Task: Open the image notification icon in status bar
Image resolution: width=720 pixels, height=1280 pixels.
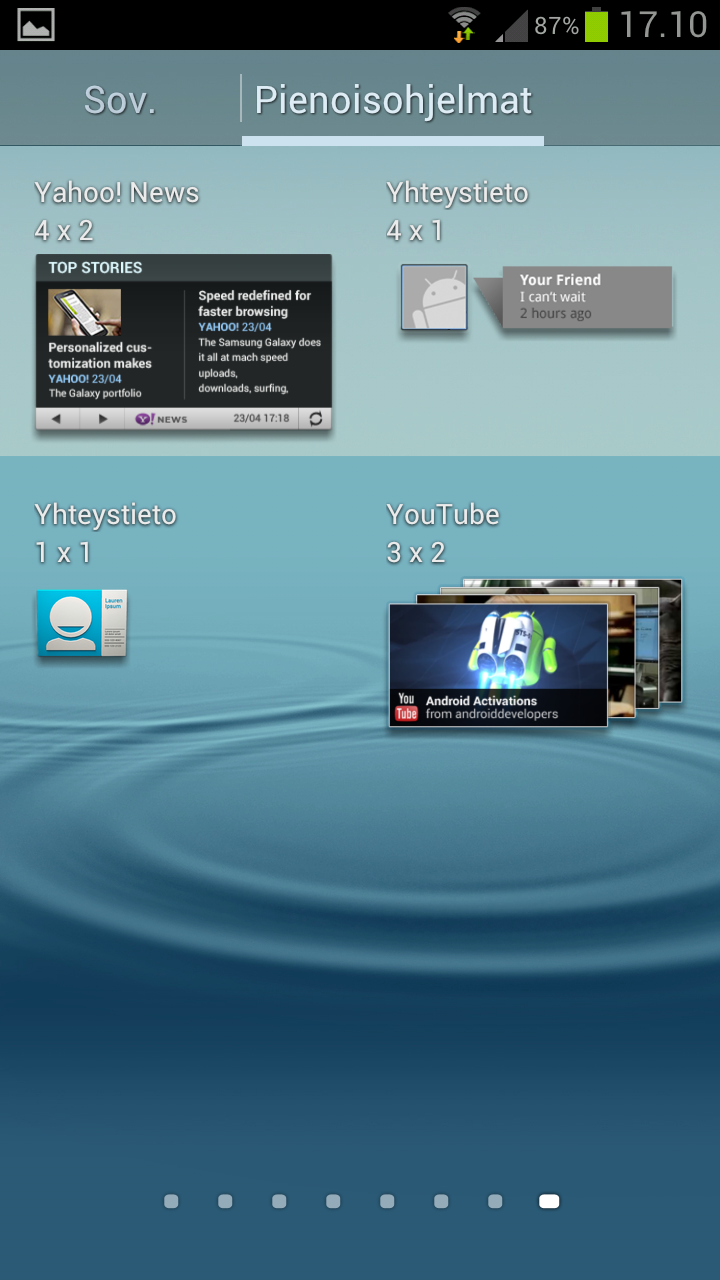Action: click(x=36, y=25)
